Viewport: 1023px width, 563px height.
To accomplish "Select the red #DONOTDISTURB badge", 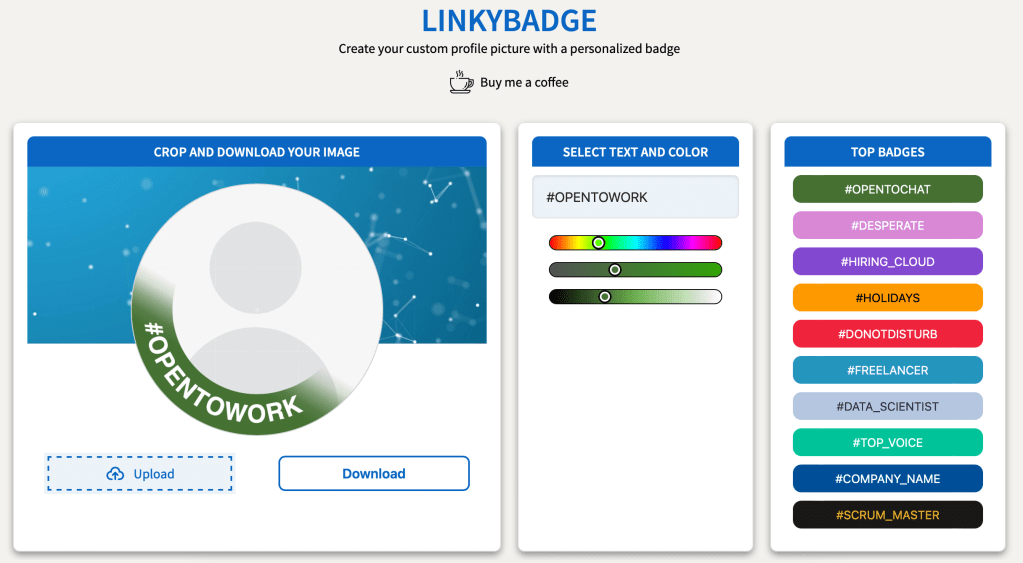I will pyautogui.click(x=887, y=334).
